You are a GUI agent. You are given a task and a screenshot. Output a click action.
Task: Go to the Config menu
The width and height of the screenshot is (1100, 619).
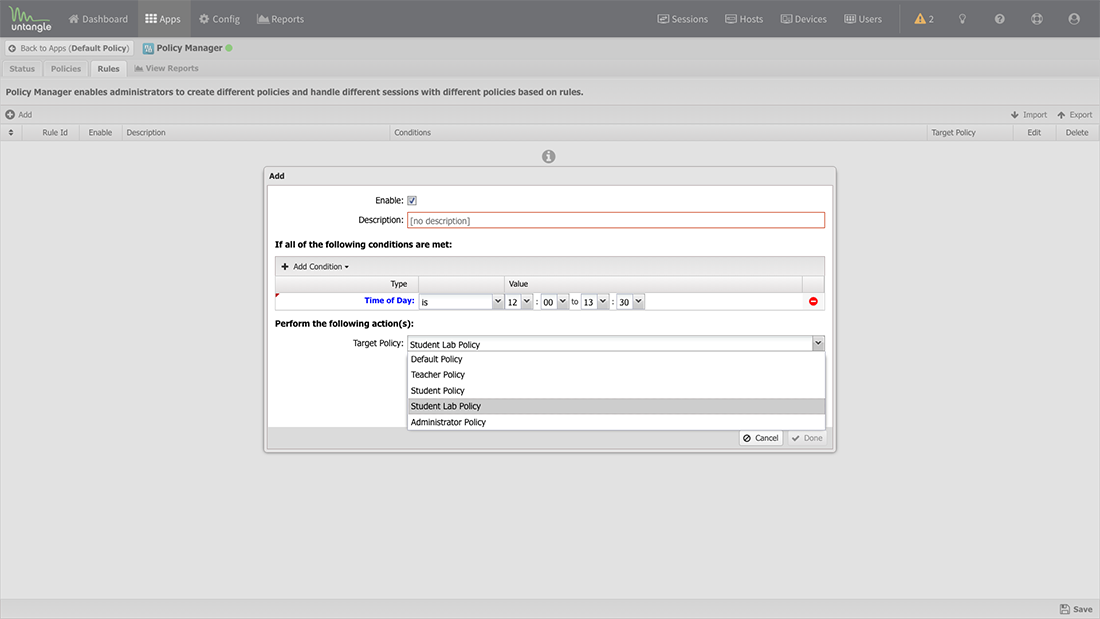220,19
